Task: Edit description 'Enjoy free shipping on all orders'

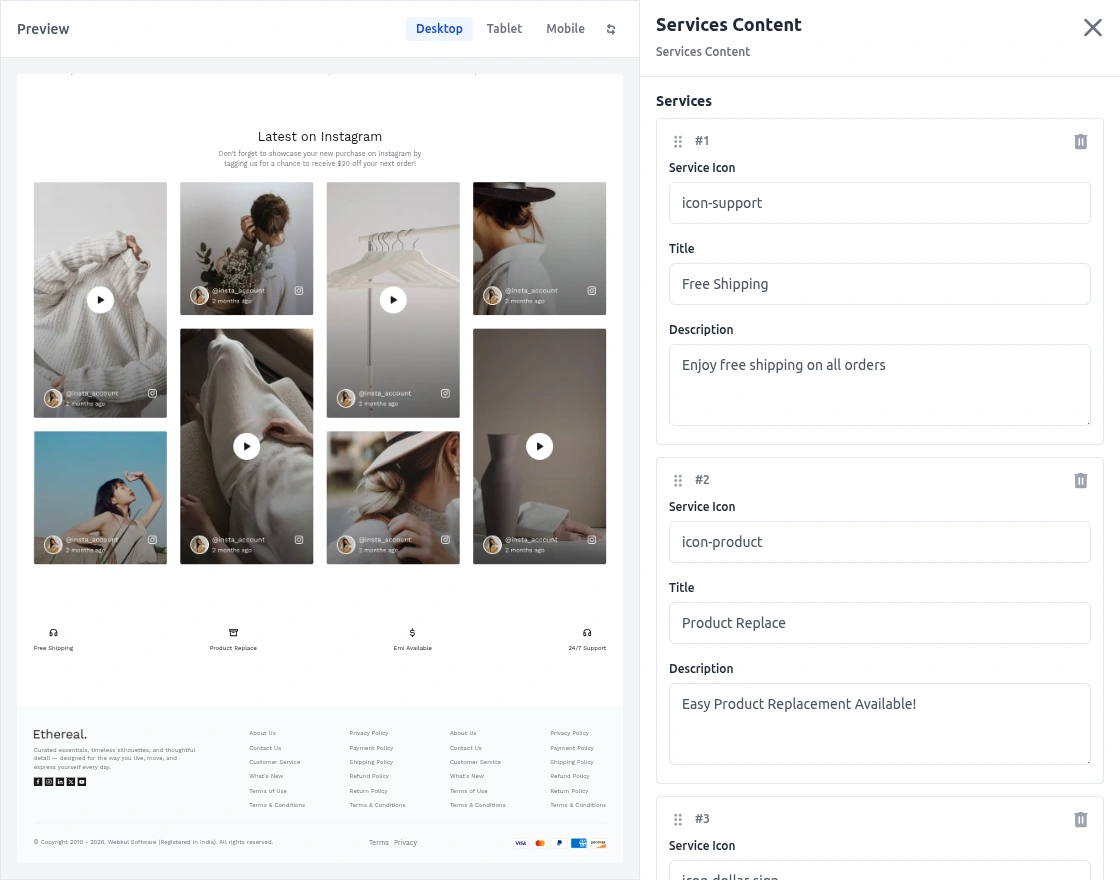Action: [879, 385]
